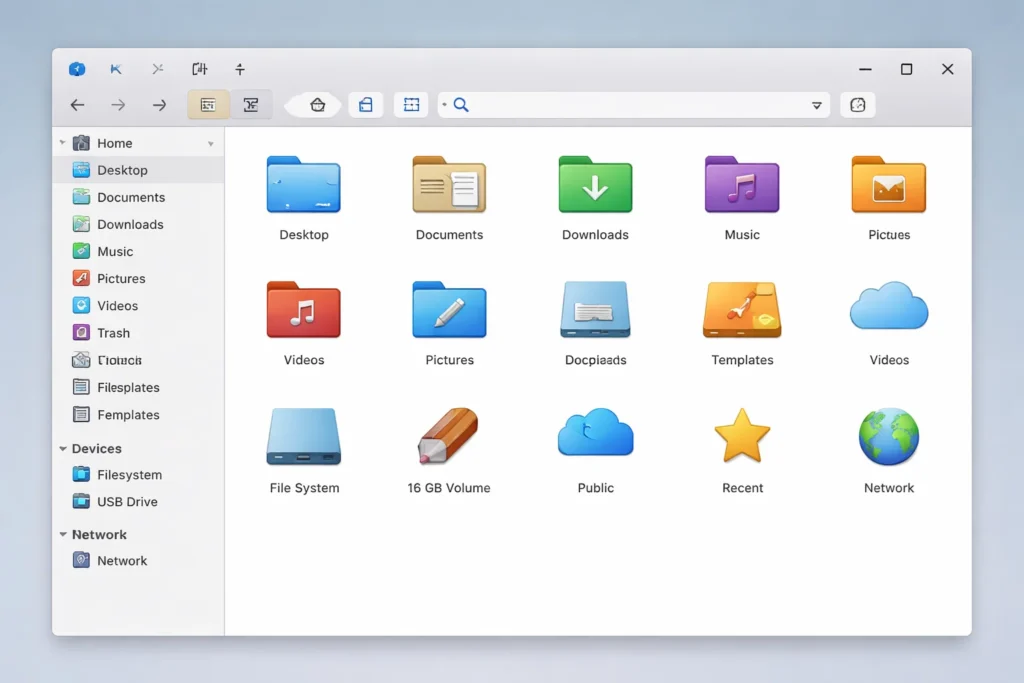Open the Public cloud folder icon
This screenshot has height=683, width=1024.
595,435
